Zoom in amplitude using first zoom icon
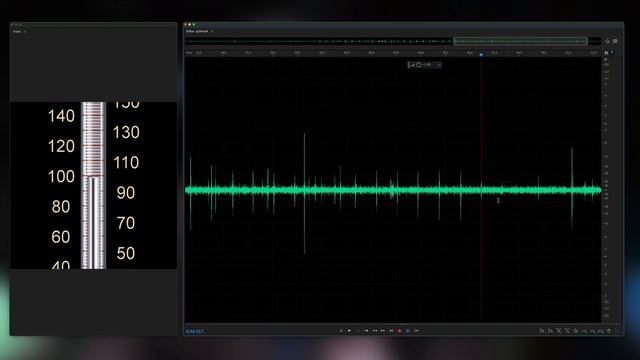The width and height of the screenshot is (640, 360). pyautogui.click(x=542, y=331)
